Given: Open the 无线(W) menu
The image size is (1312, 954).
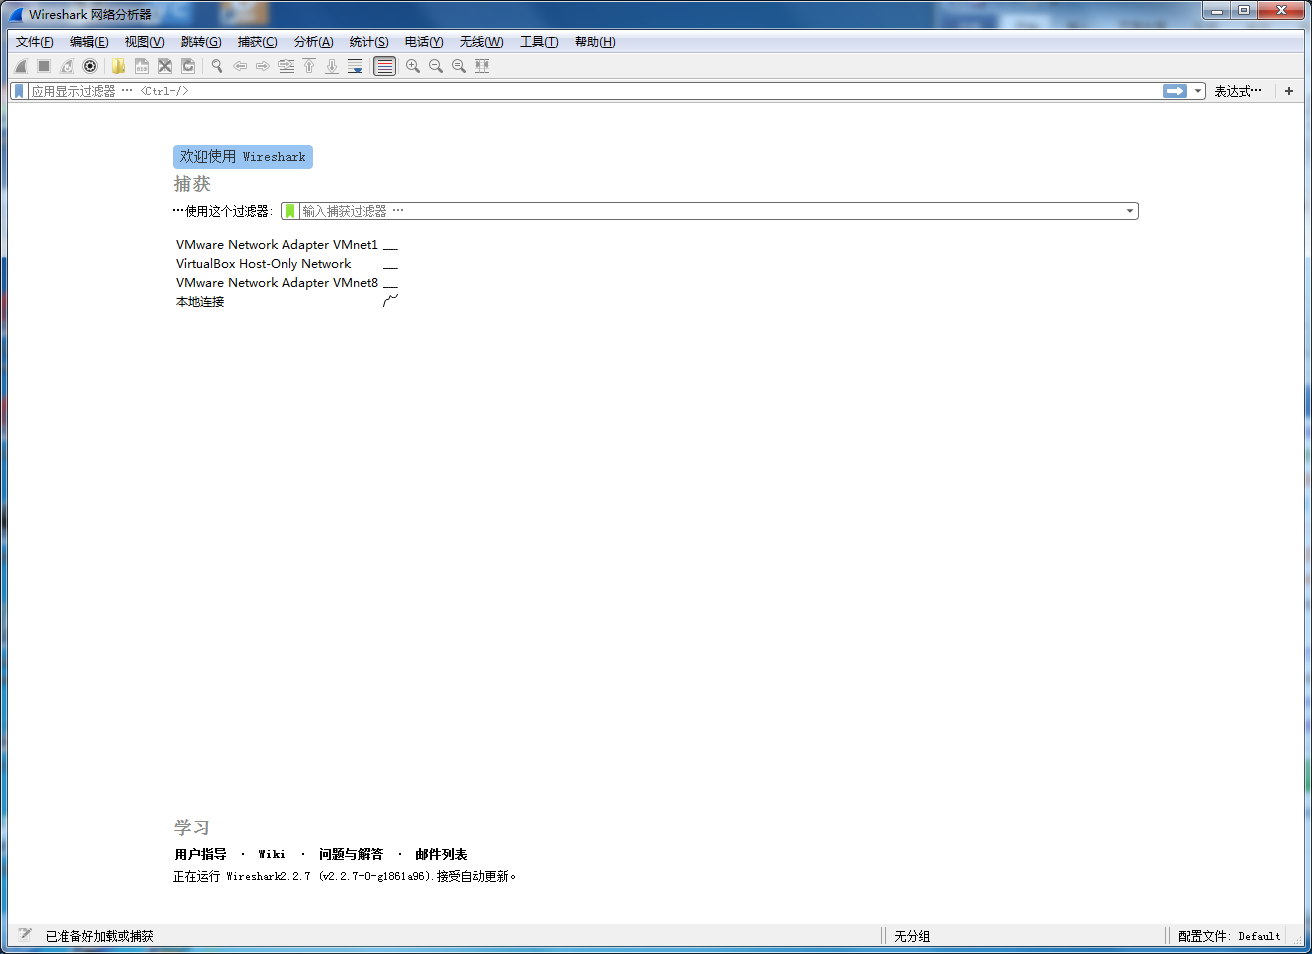Looking at the screenshot, I should click(481, 42).
